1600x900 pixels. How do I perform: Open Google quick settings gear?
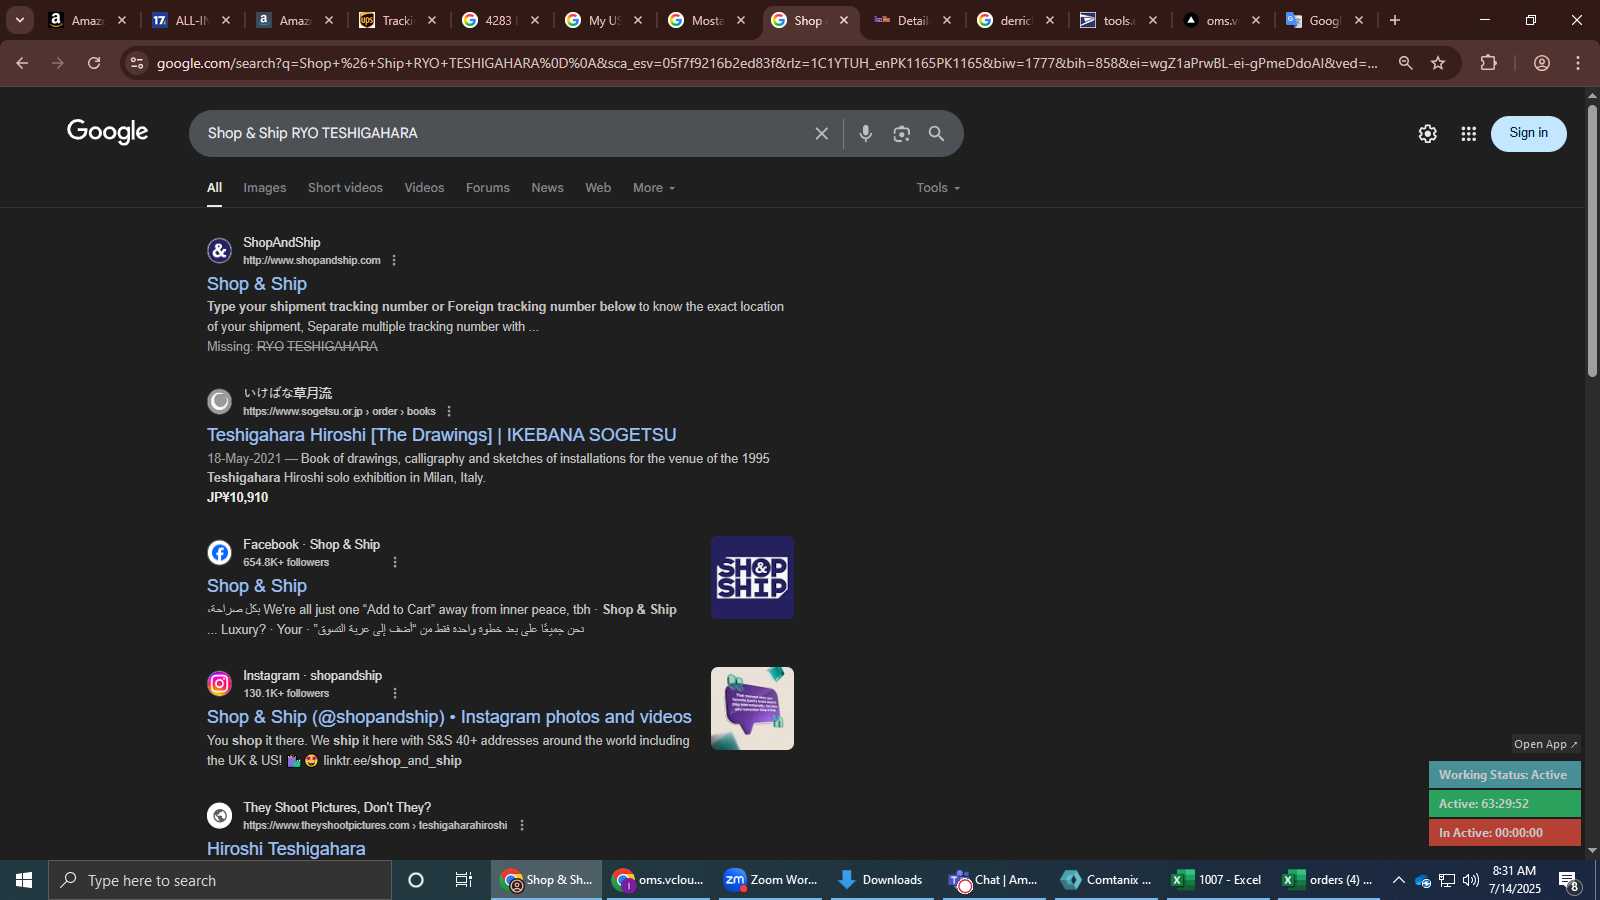point(1428,134)
